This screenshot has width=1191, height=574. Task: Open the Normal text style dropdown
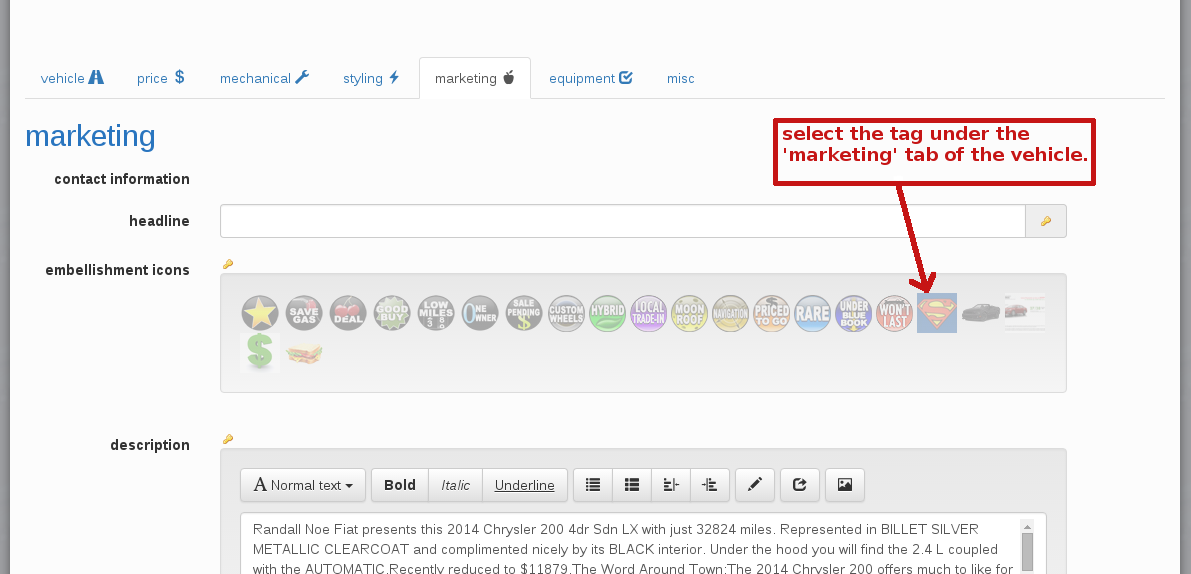[303, 485]
